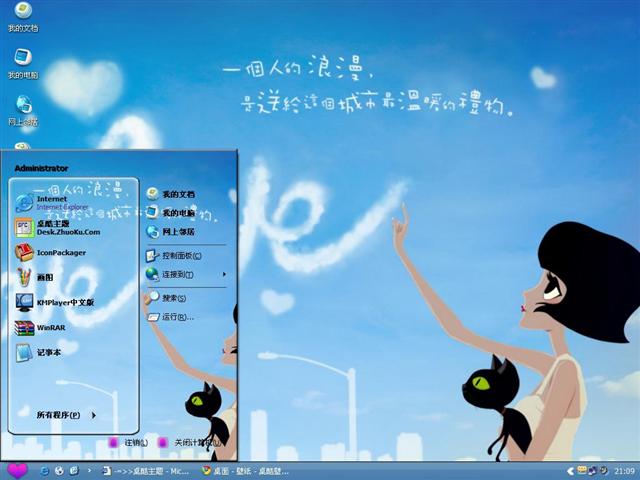The image size is (640, 480).
Task: Open 我的文档 in Start menu right pane
Action: (171, 194)
